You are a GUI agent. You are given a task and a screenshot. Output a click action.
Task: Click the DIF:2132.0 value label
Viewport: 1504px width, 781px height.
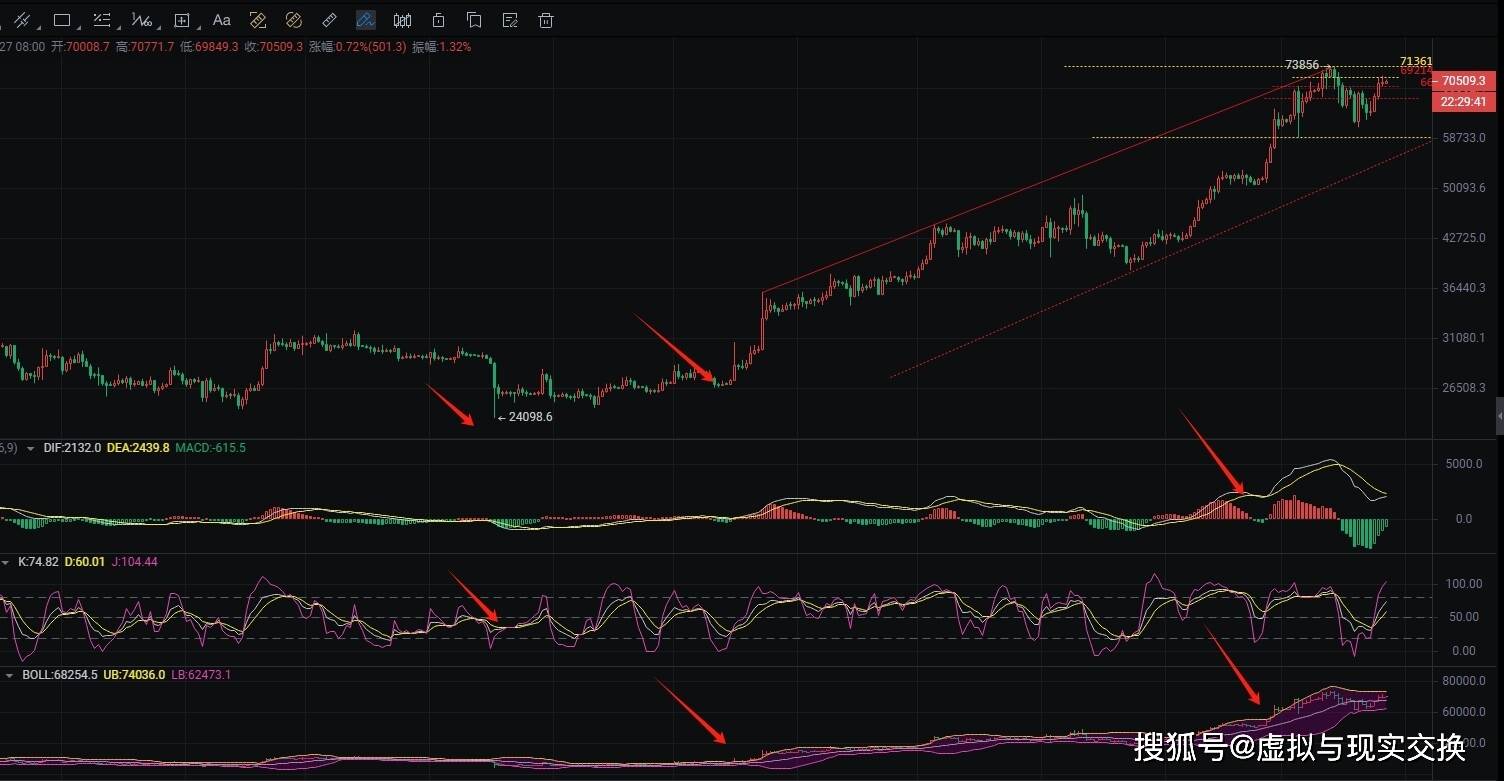[x=72, y=448]
